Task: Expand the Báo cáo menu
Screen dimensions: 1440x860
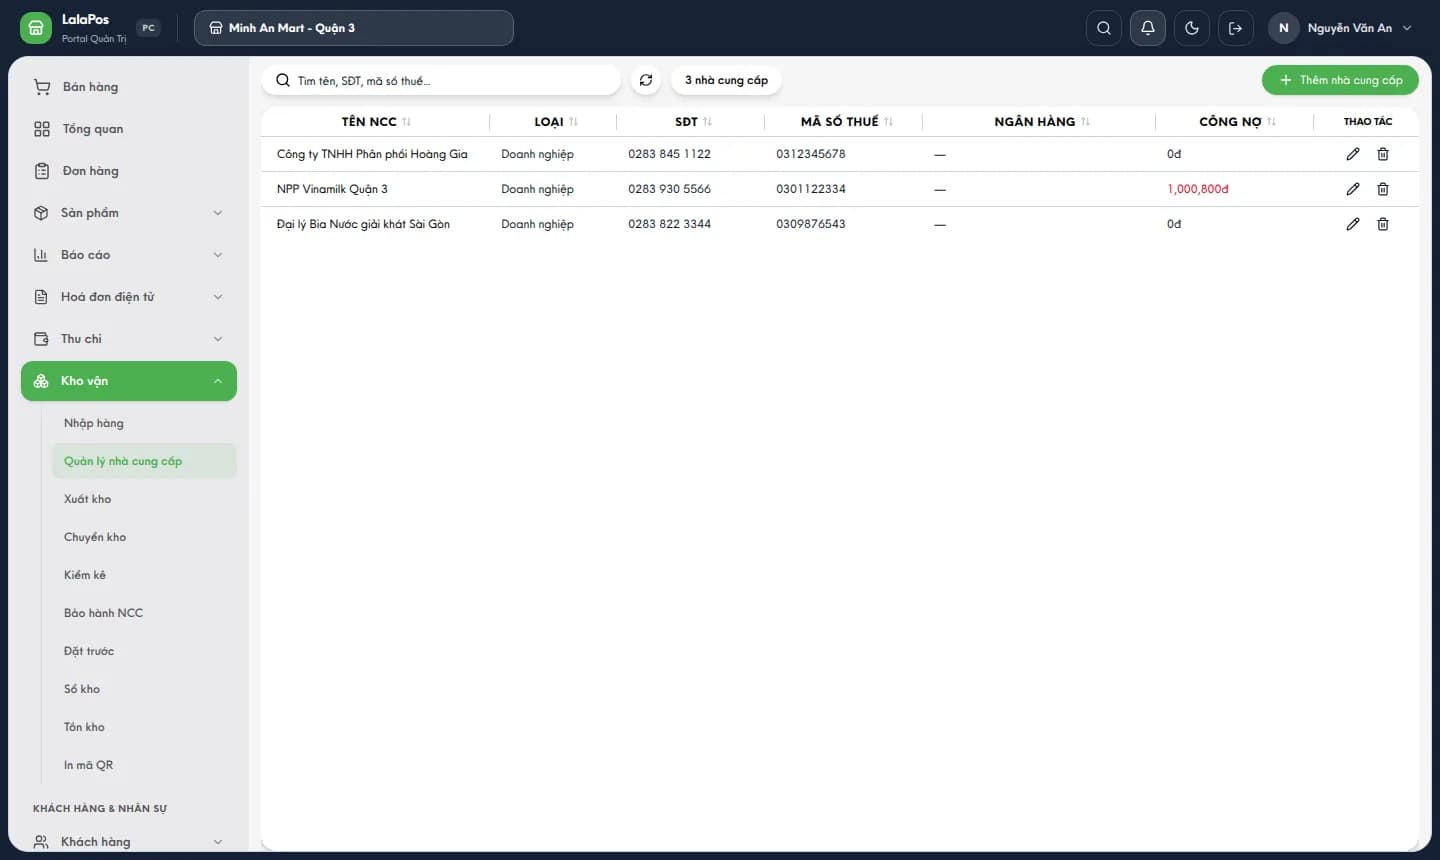Action: [x=129, y=255]
